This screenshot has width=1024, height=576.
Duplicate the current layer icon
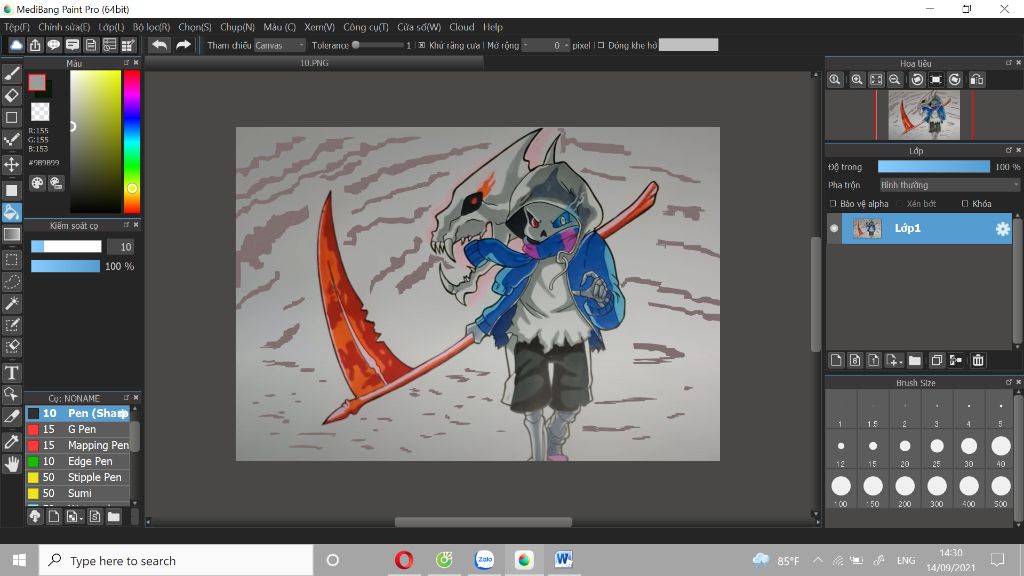(936, 360)
